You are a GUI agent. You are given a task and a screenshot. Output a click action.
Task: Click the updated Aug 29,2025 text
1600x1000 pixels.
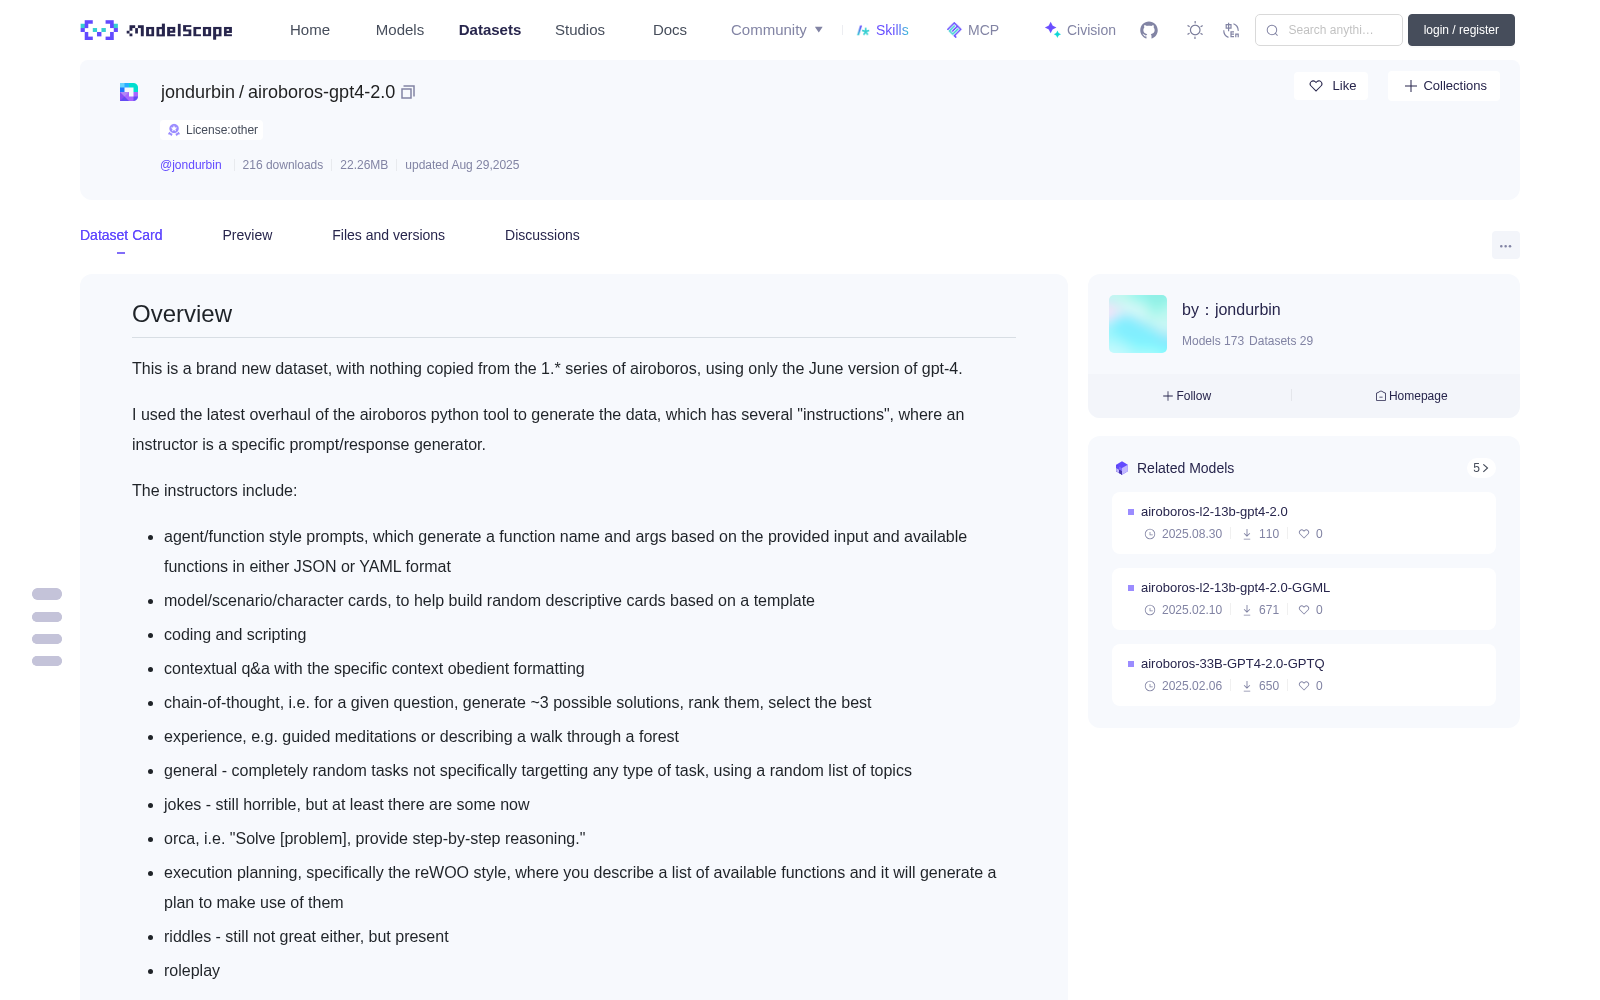coord(462,165)
